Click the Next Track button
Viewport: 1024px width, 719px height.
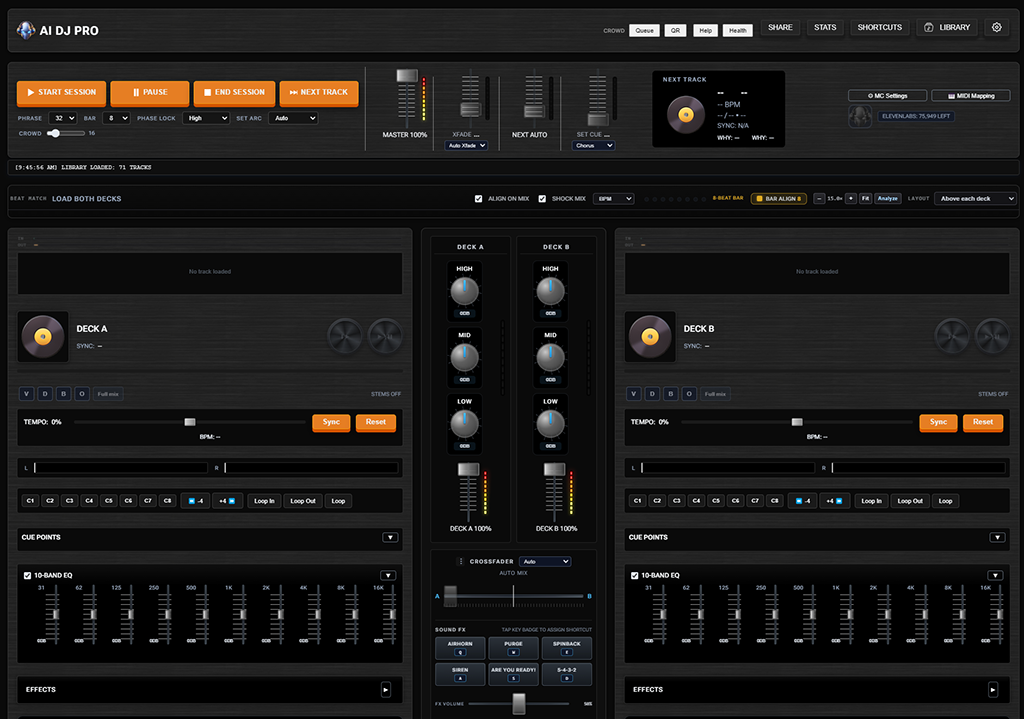319,93
